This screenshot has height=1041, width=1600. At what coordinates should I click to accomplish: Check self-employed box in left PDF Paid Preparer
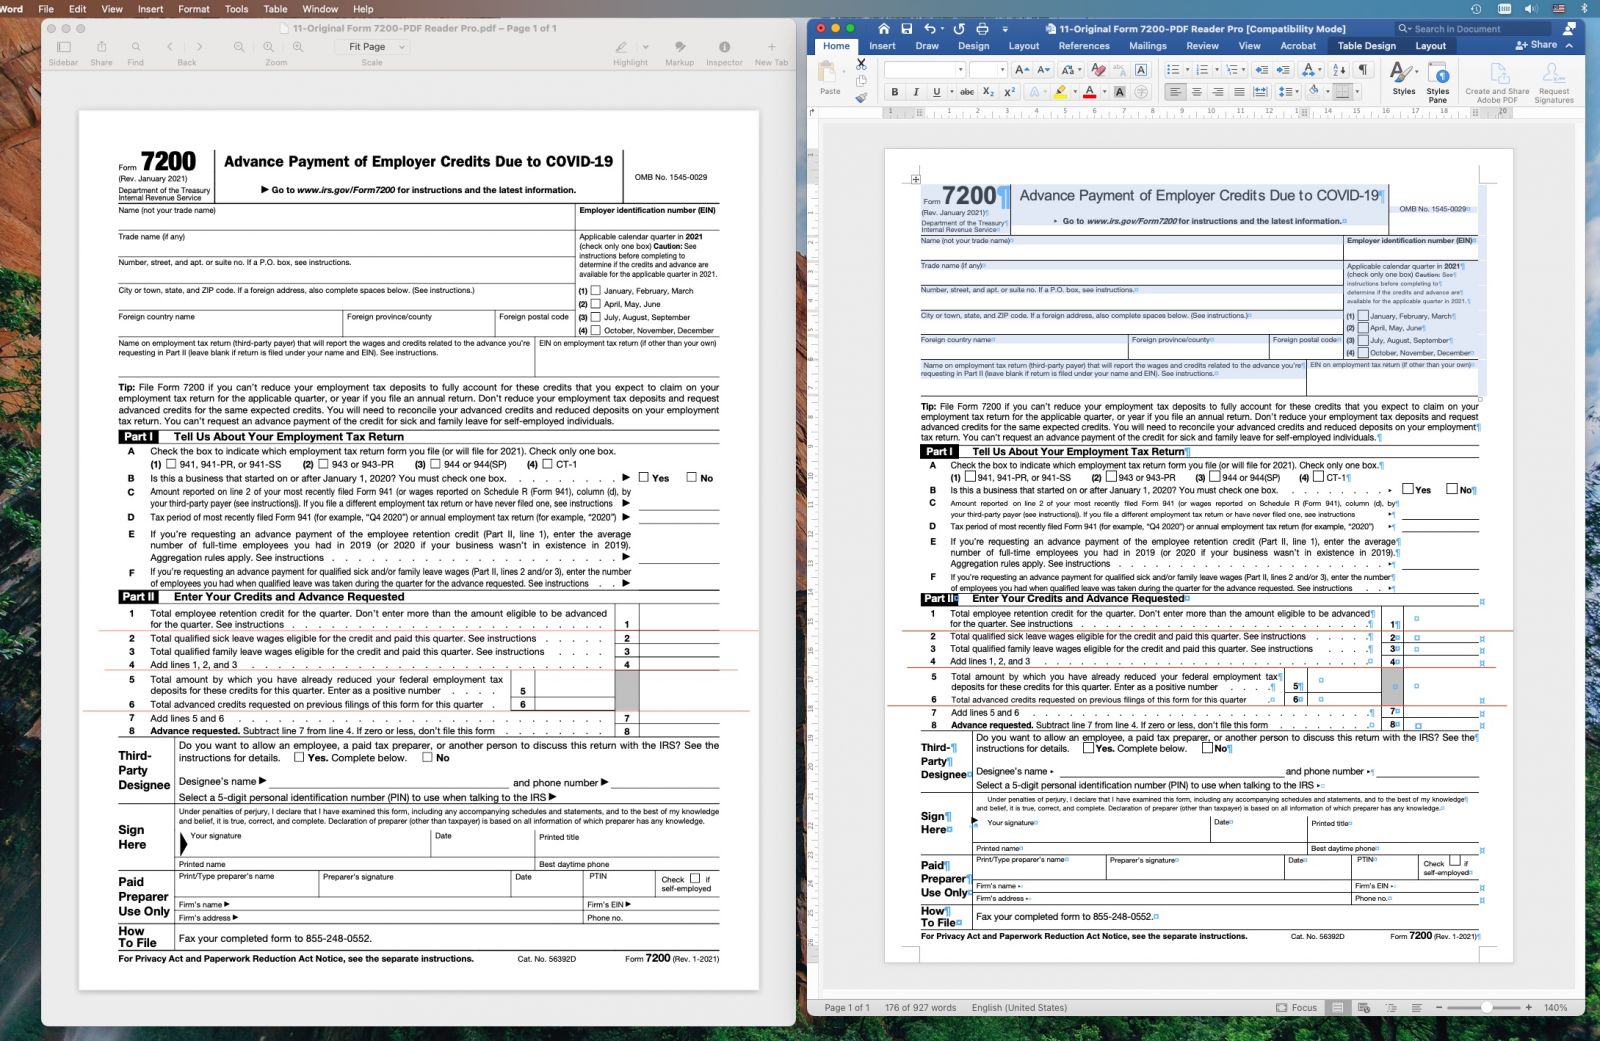pos(695,879)
